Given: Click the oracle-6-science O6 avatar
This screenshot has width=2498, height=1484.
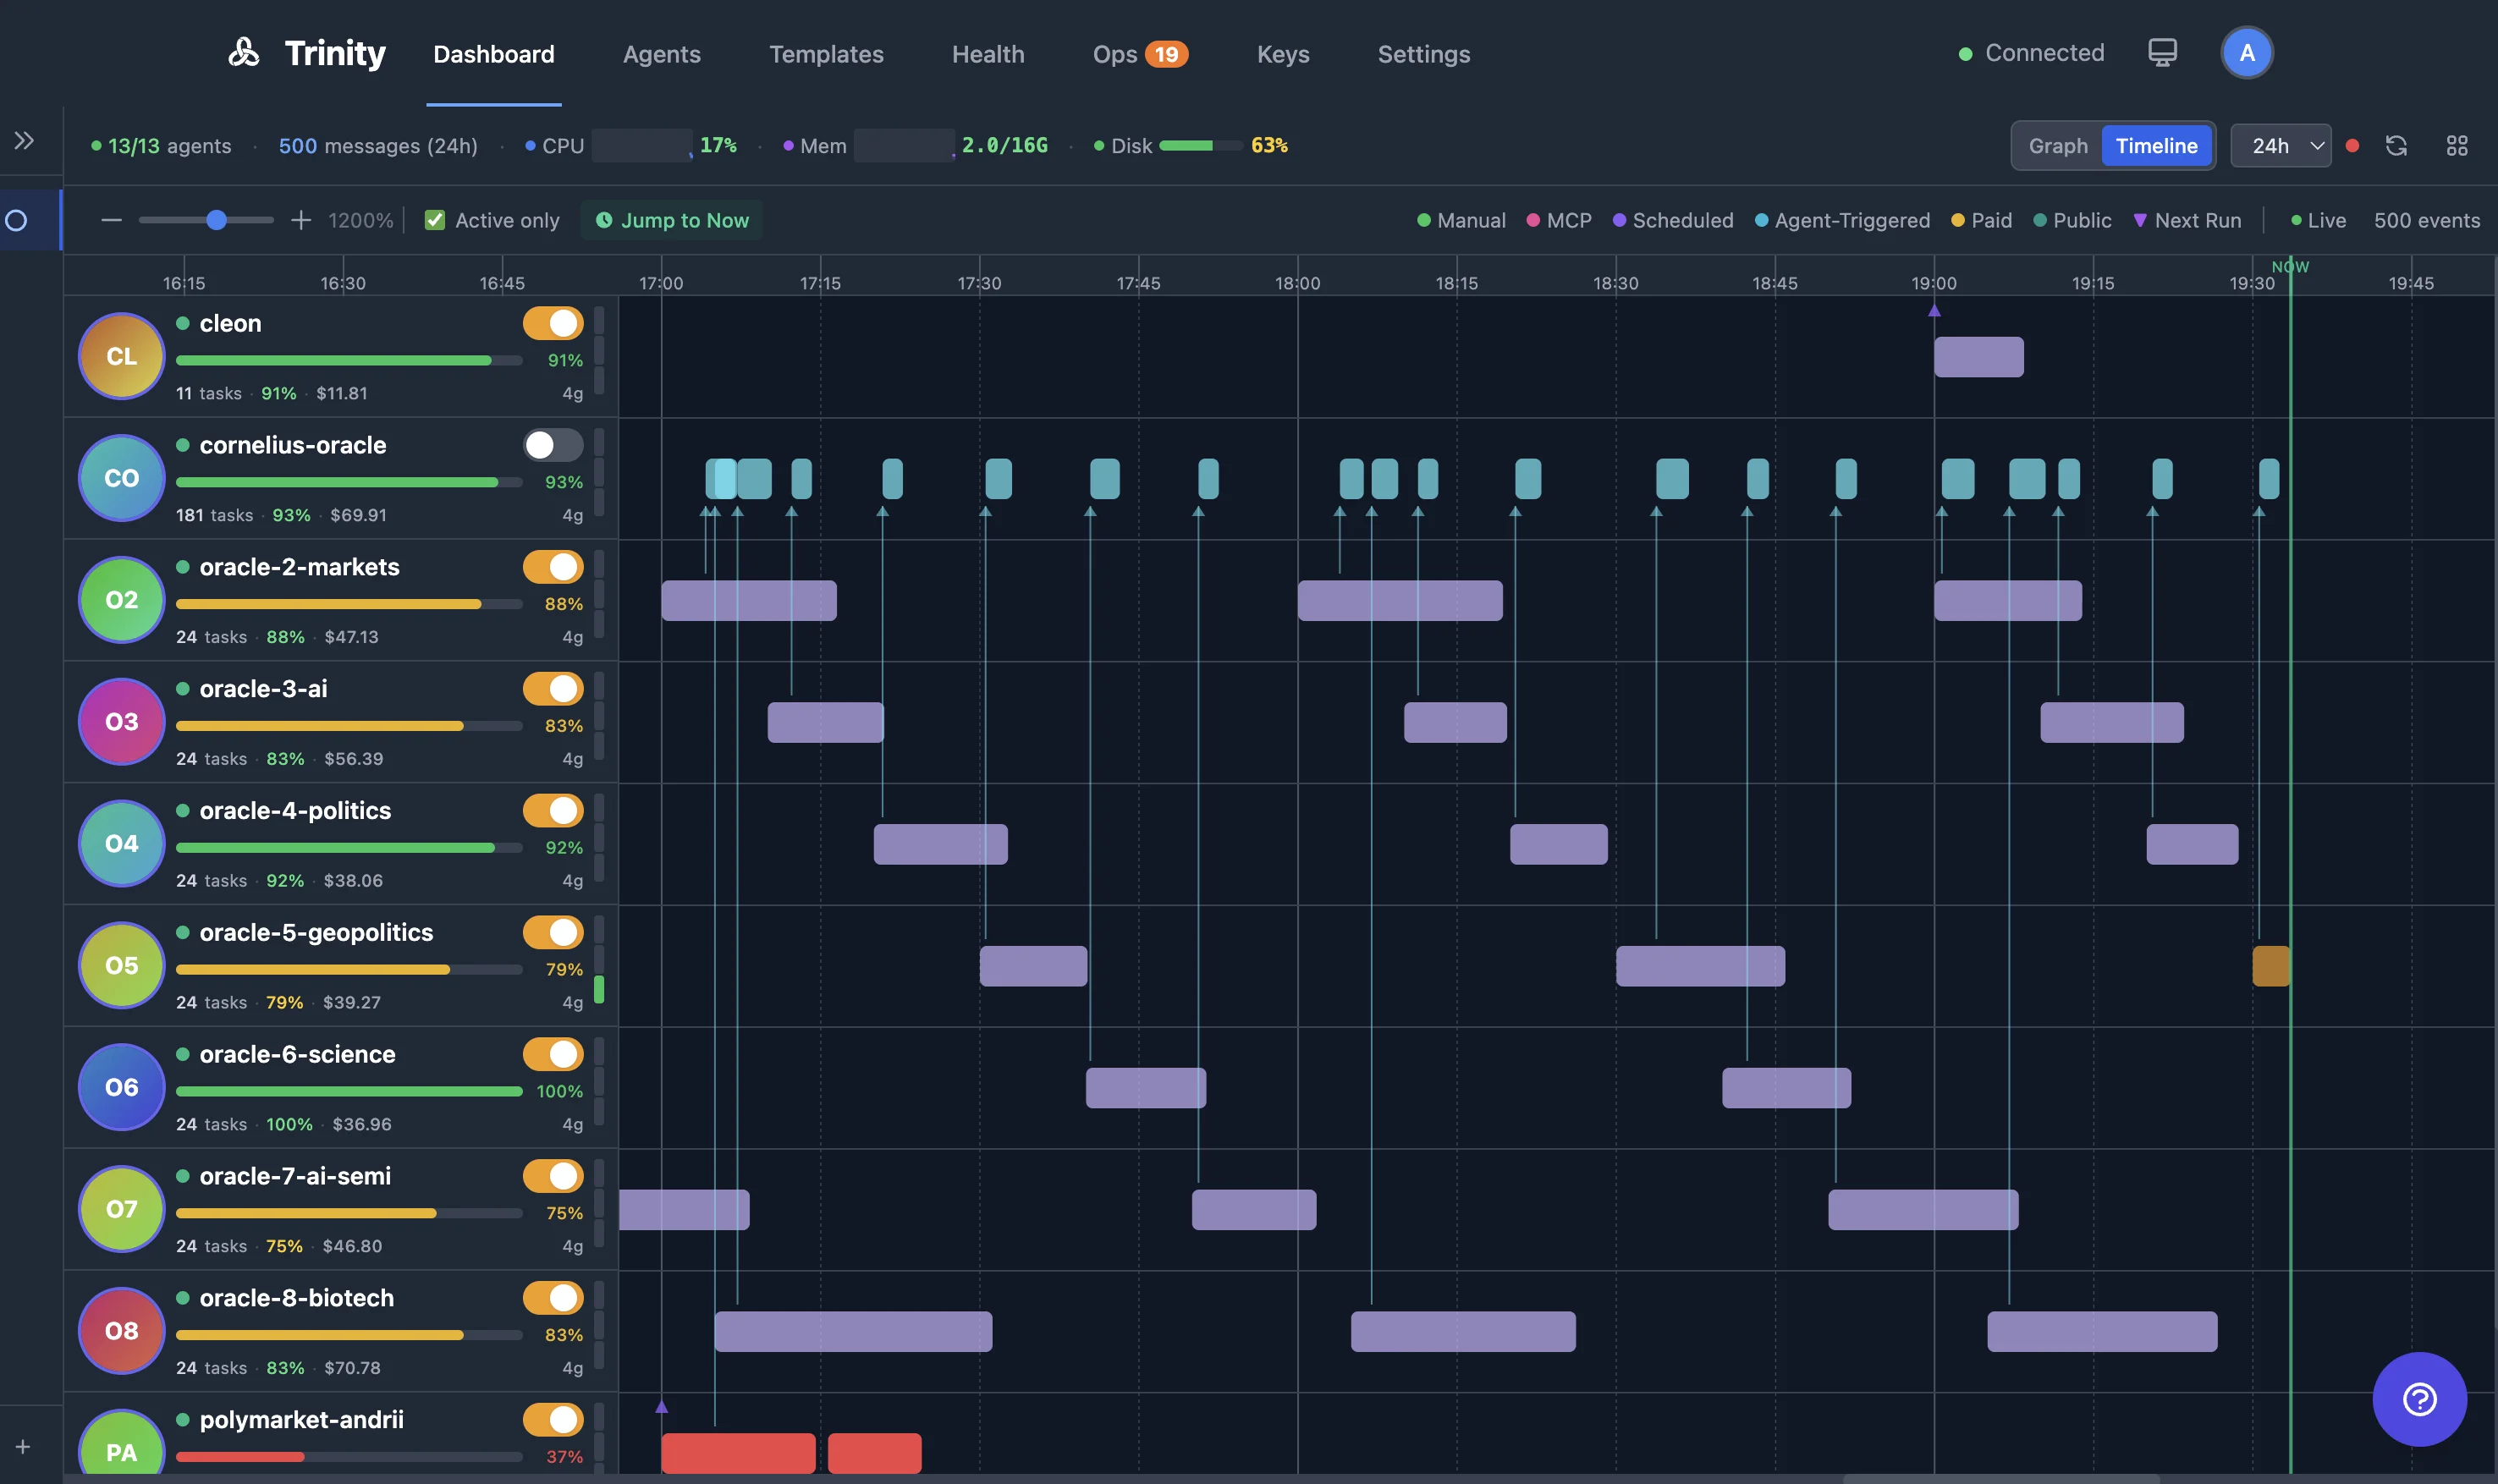Looking at the screenshot, I should click(121, 1087).
